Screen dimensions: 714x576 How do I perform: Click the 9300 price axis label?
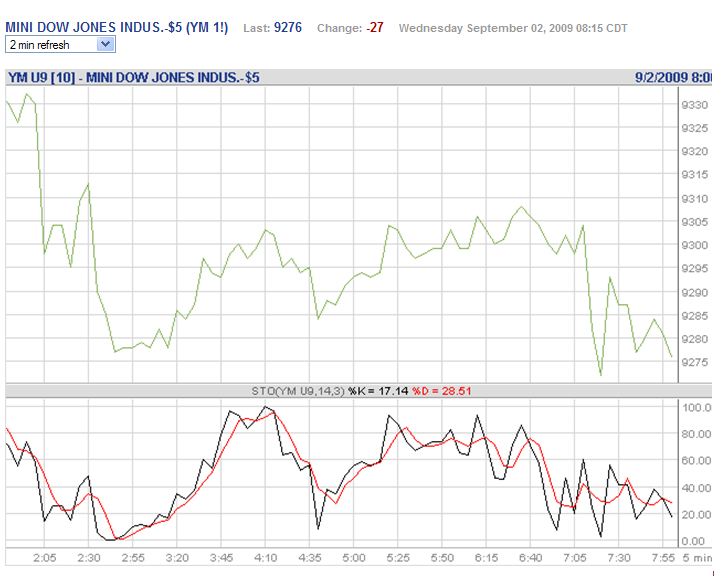click(x=695, y=245)
